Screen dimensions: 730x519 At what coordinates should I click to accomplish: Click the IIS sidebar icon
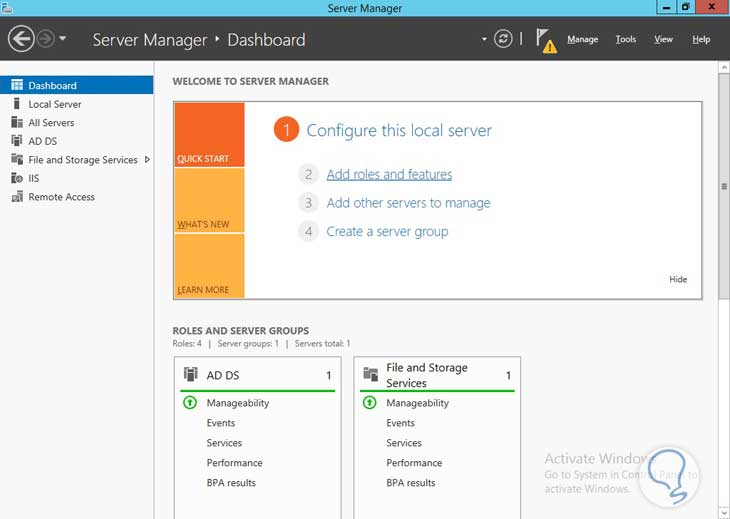click(x=17, y=178)
